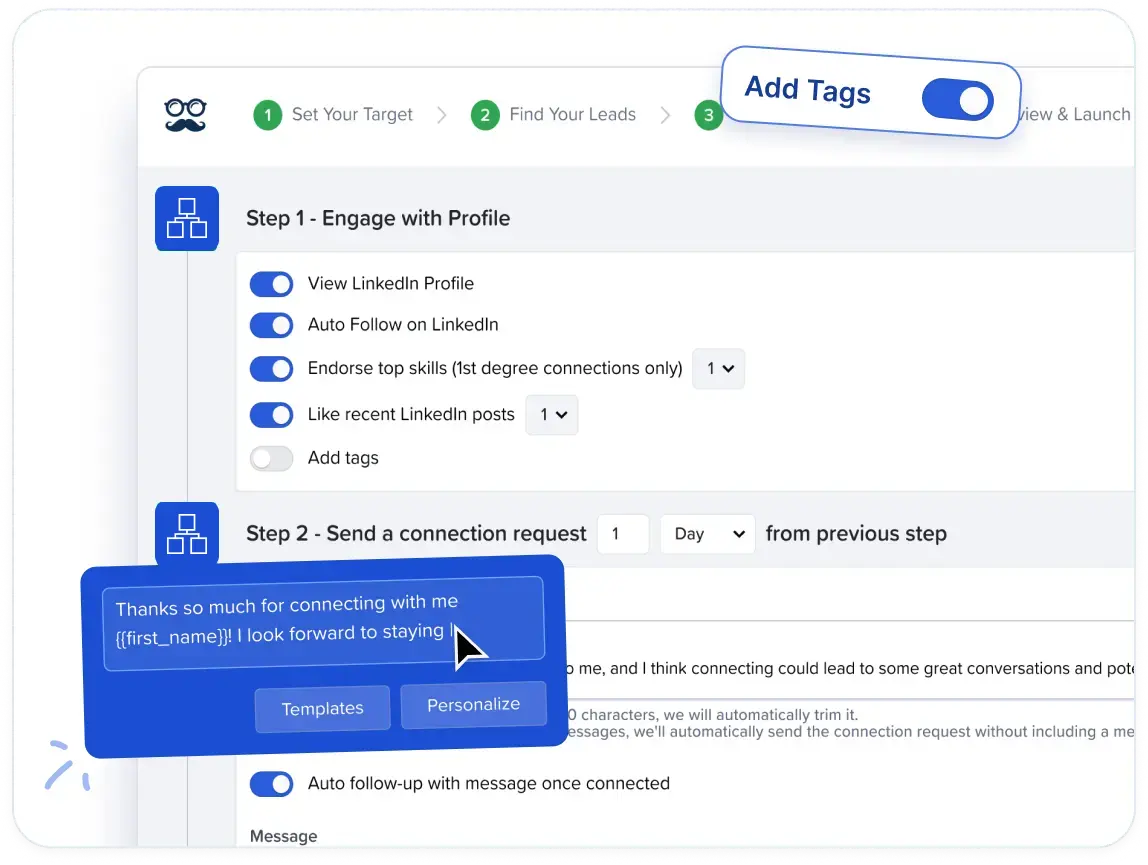
Task: Open the Day unit dropdown in Step 2
Action: (x=707, y=534)
